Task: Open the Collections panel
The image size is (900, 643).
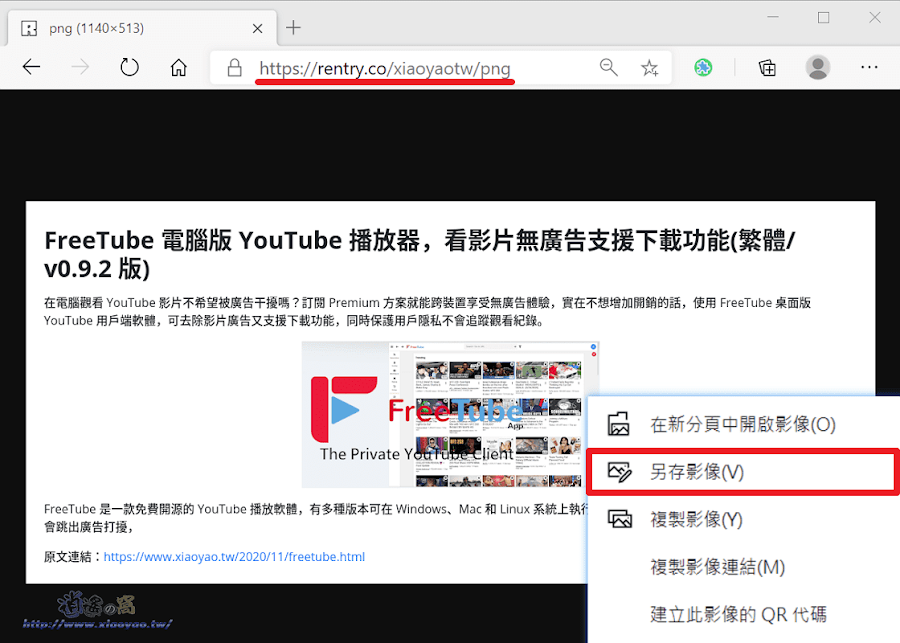Action: click(767, 67)
